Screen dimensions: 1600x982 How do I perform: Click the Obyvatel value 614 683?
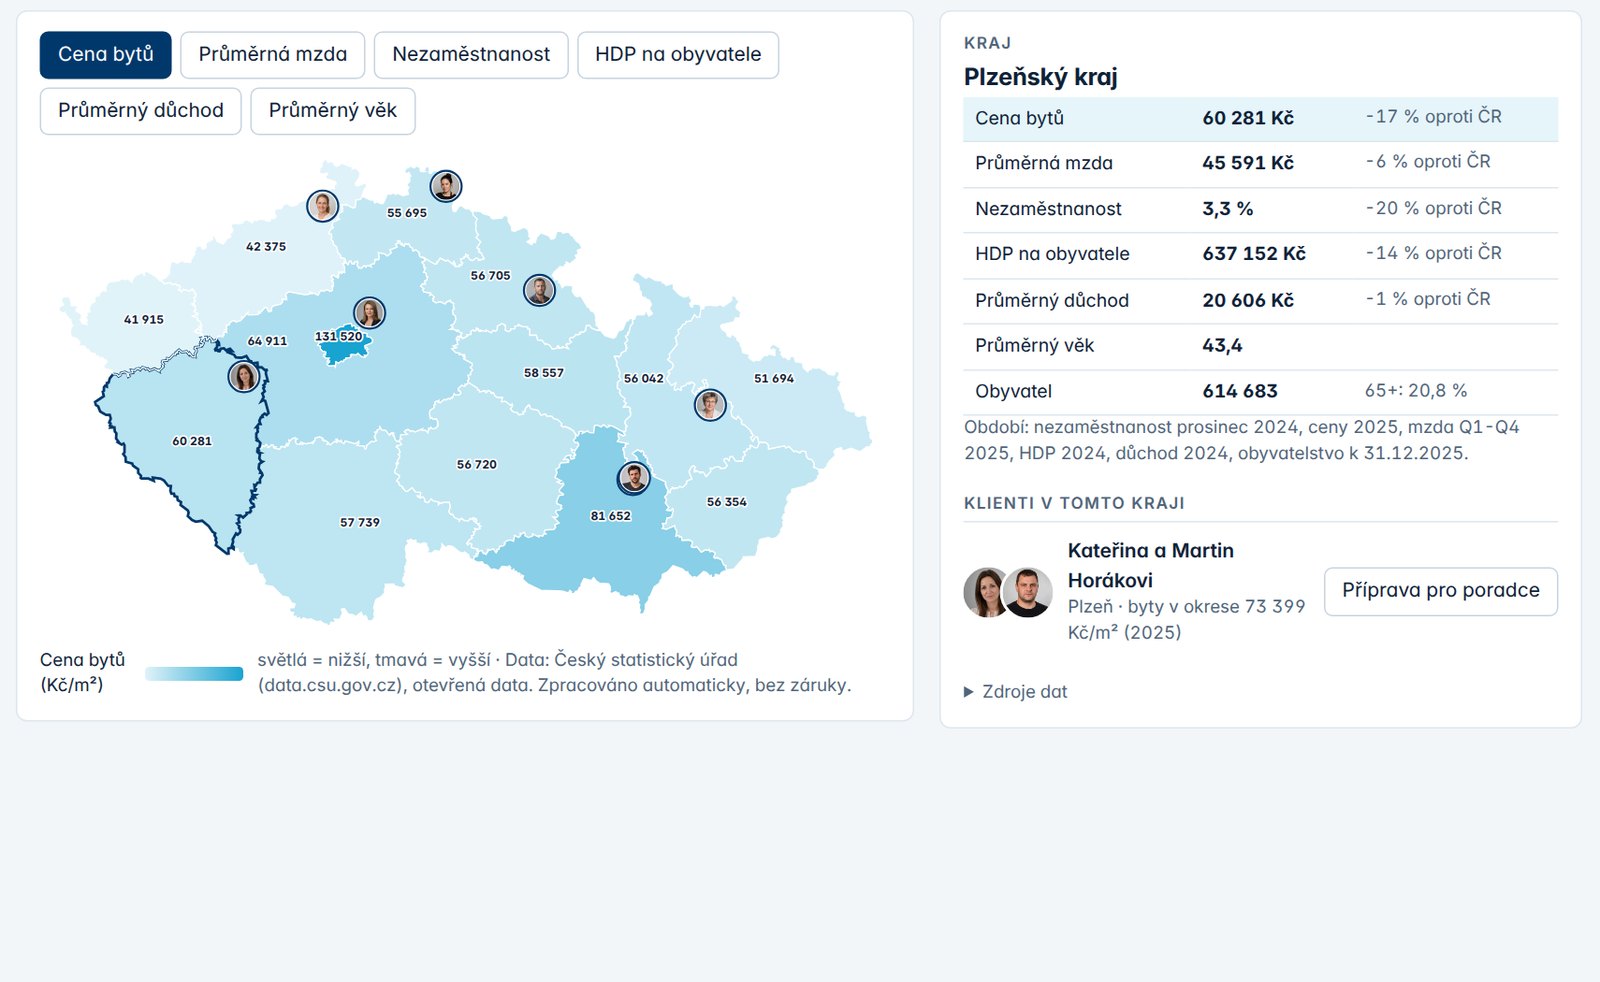pyautogui.click(x=1240, y=392)
